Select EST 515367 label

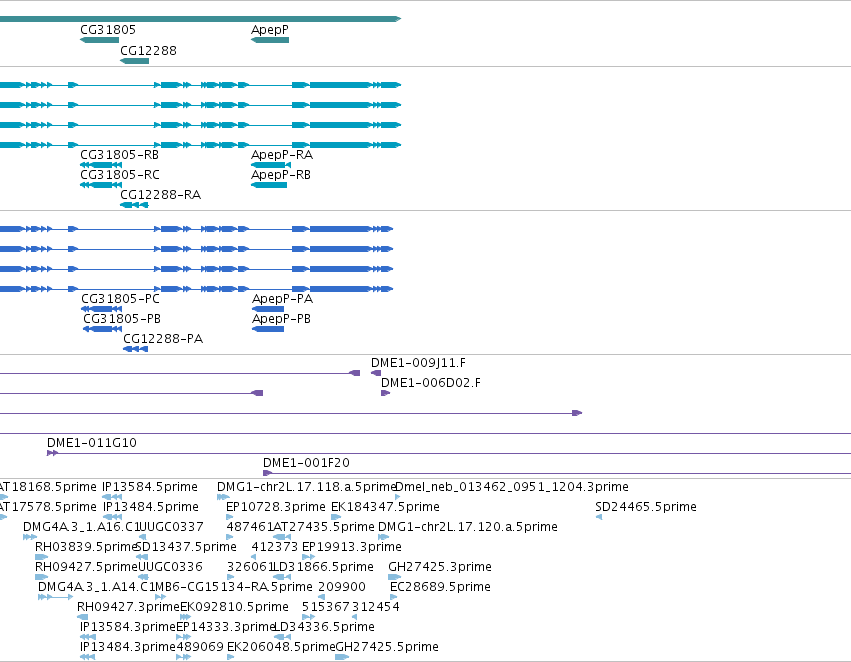click(326, 607)
